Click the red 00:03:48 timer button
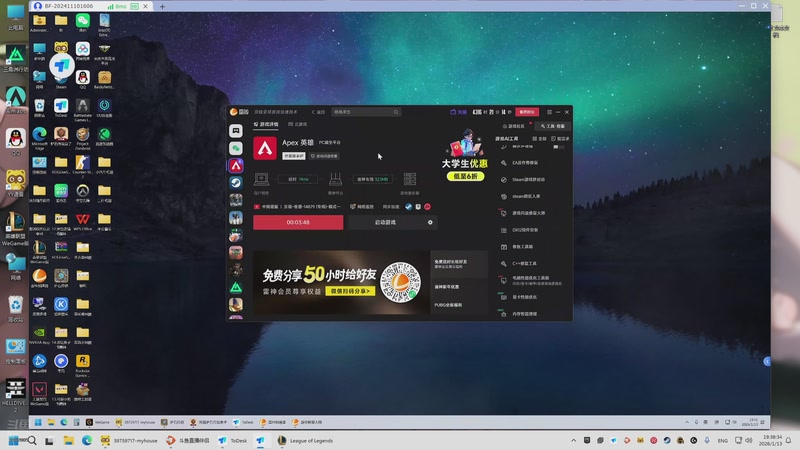 (x=298, y=222)
